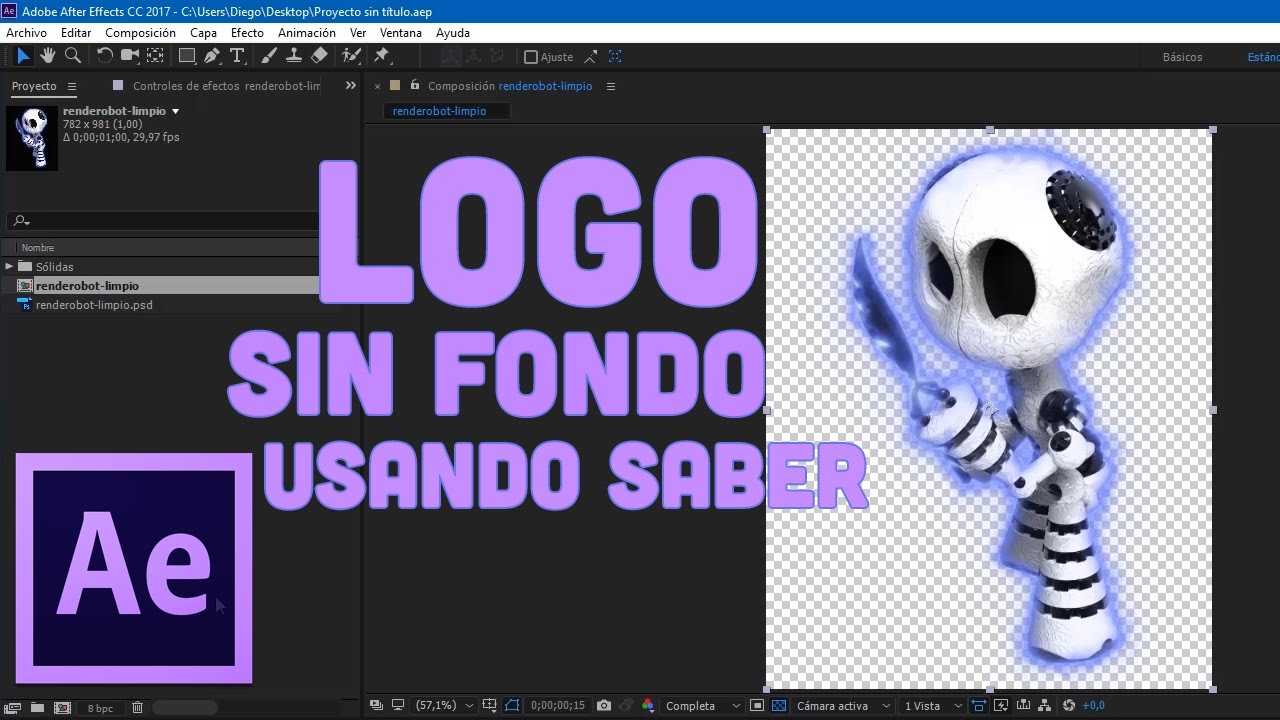Image resolution: width=1280 pixels, height=720 pixels.
Task: Open renderobot-limpio thumbnail dropdown arrow
Action: click(x=176, y=111)
